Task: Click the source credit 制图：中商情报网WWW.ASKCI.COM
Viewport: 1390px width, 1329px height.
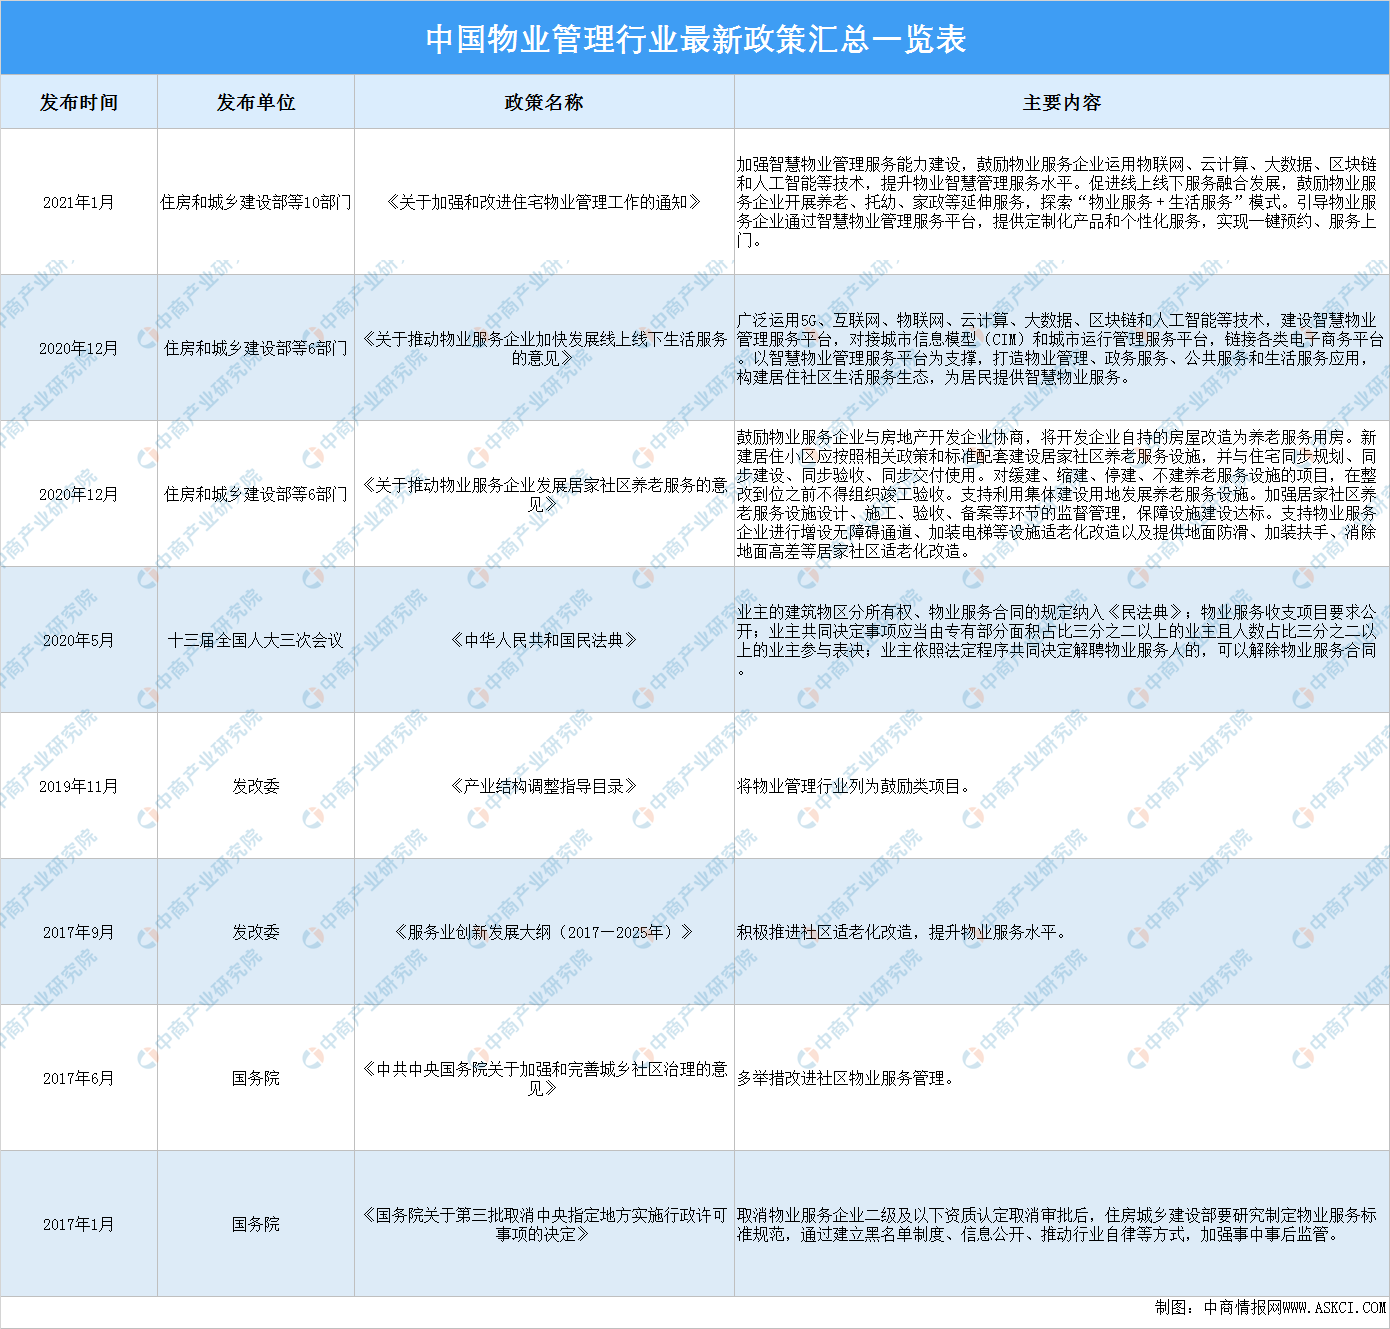Action: pyautogui.click(x=1270, y=1307)
